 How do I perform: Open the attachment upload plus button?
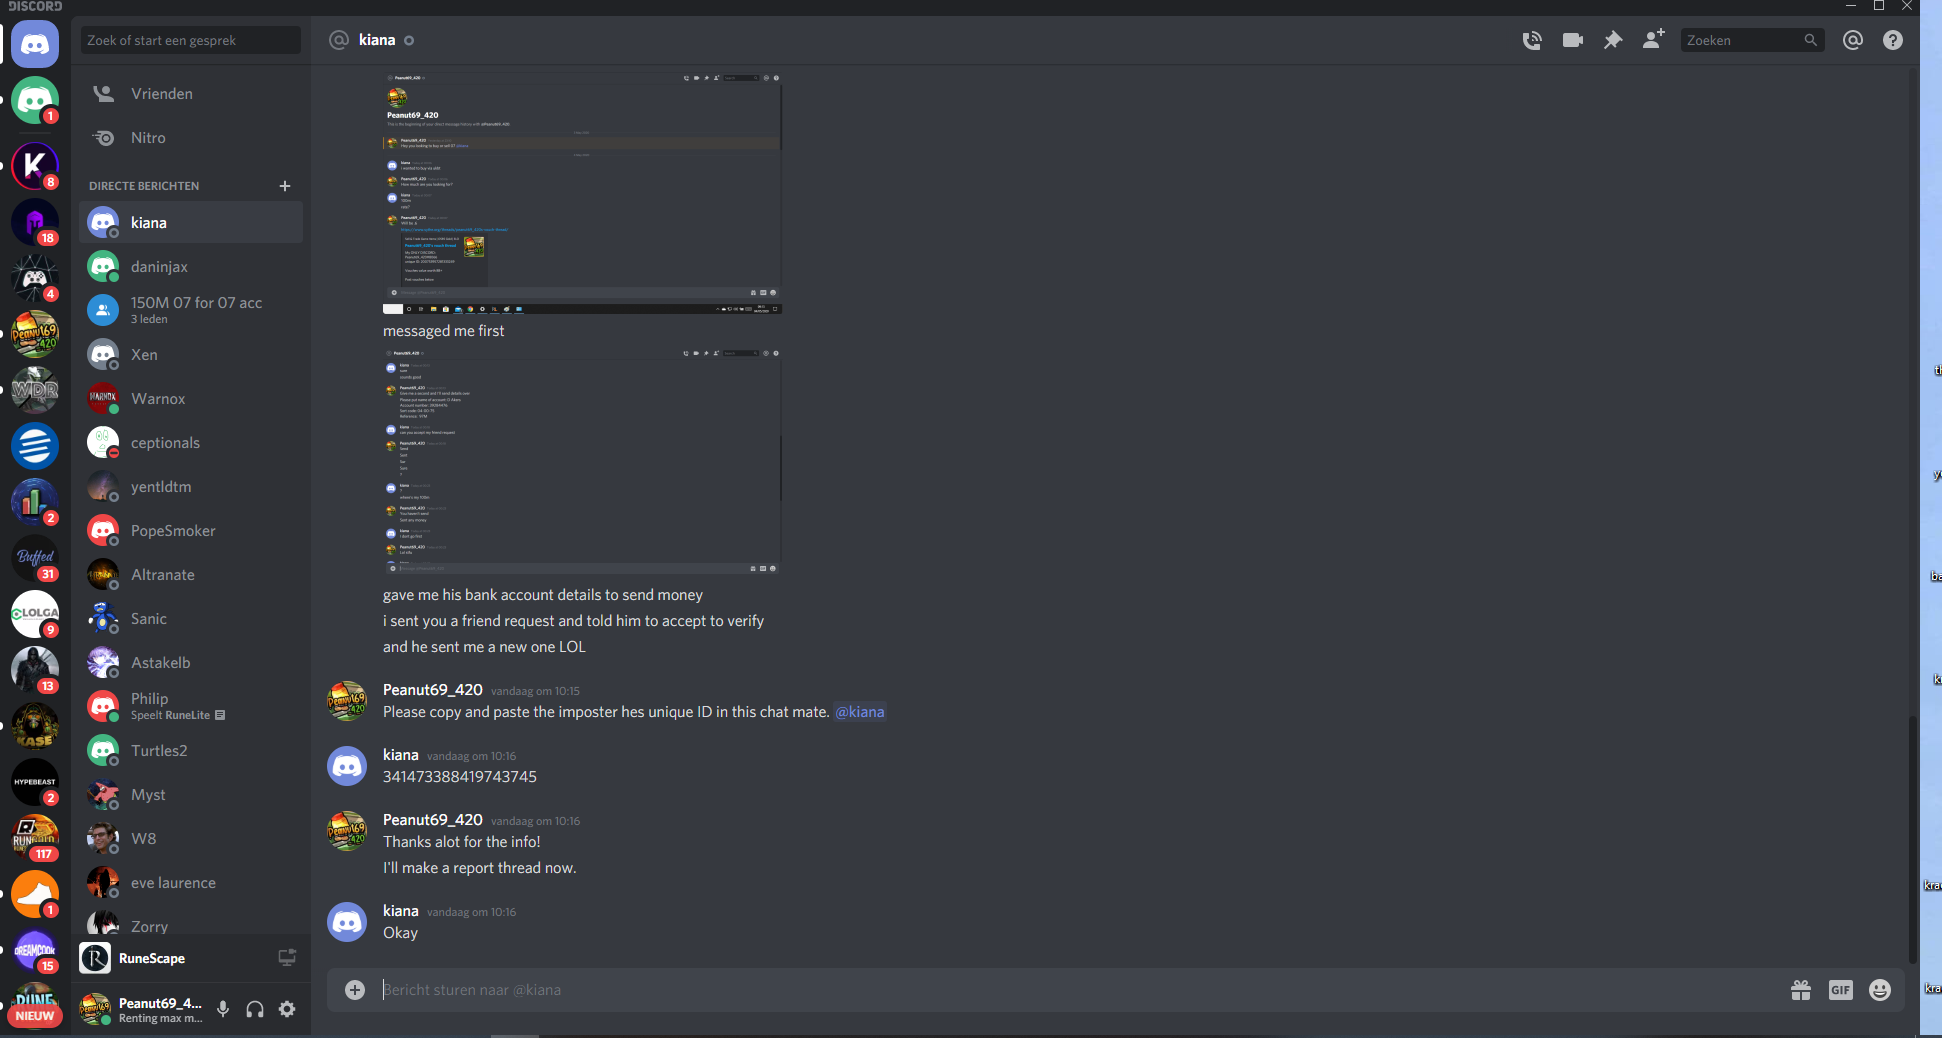[355, 990]
